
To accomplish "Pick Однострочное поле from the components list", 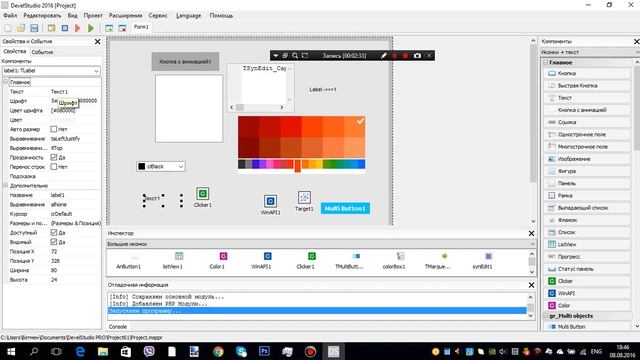I will (587, 134).
